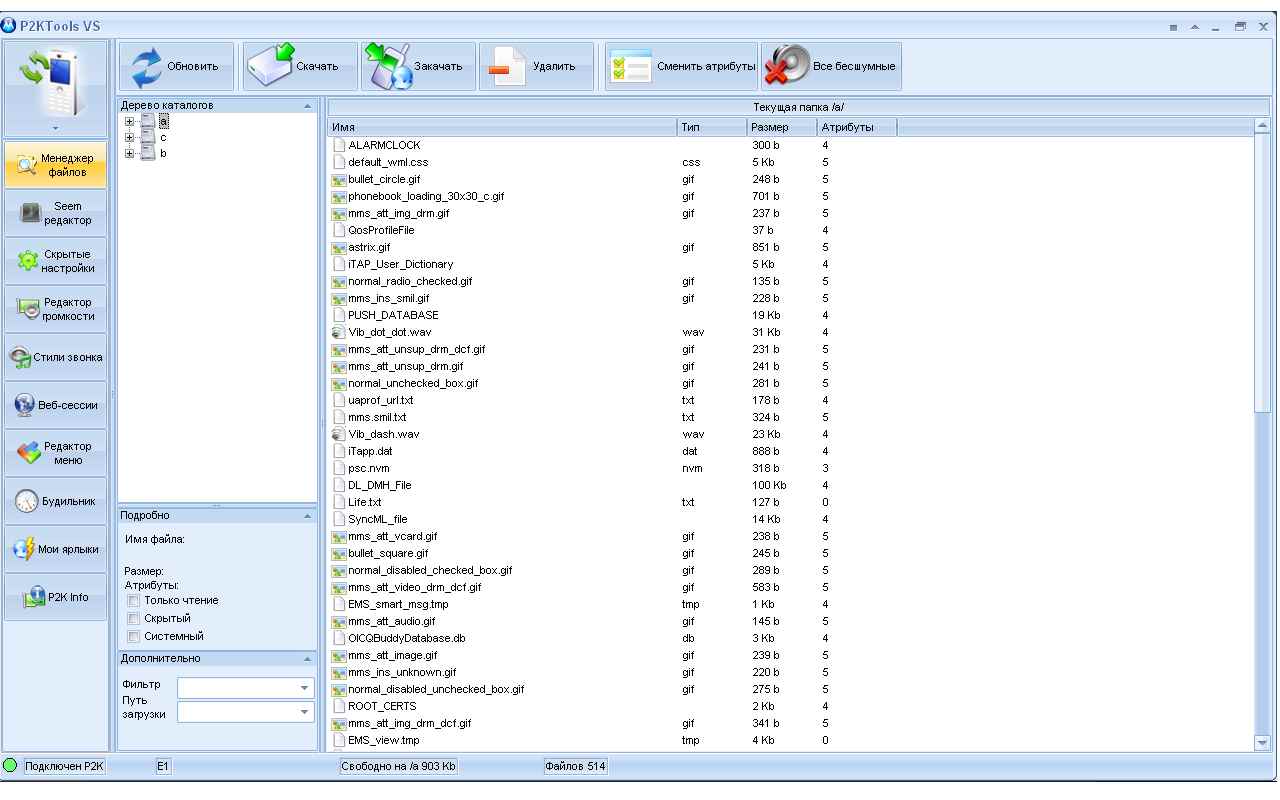Image resolution: width=1280 pixels, height=800 pixels.
Task: Open the Веб-сессии web sessions section
Action: (x=55, y=404)
